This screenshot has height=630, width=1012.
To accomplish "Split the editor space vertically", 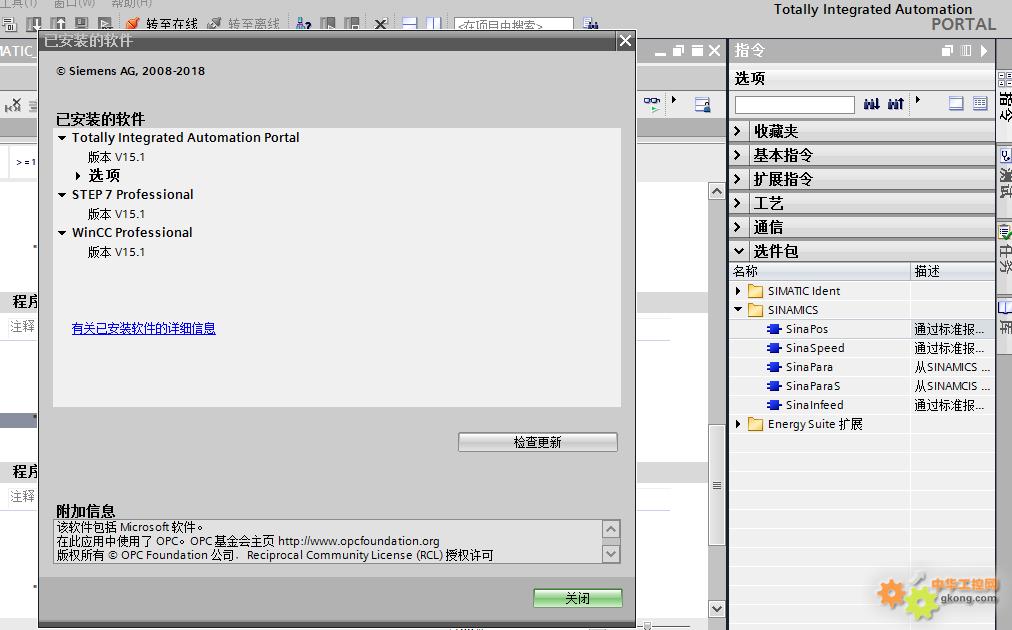I will click(433, 24).
